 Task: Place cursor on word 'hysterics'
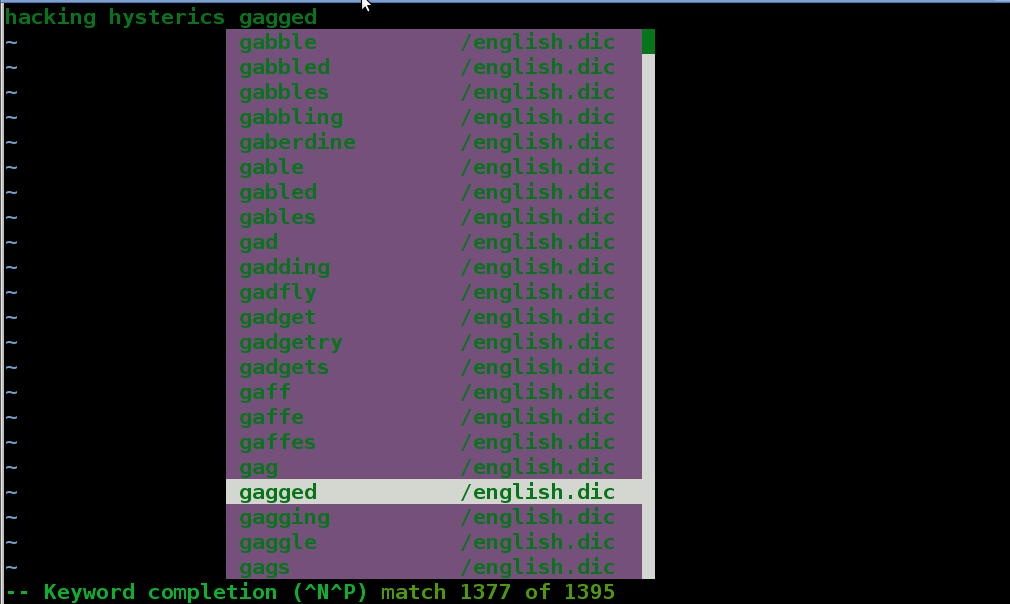tap(166, 17)
